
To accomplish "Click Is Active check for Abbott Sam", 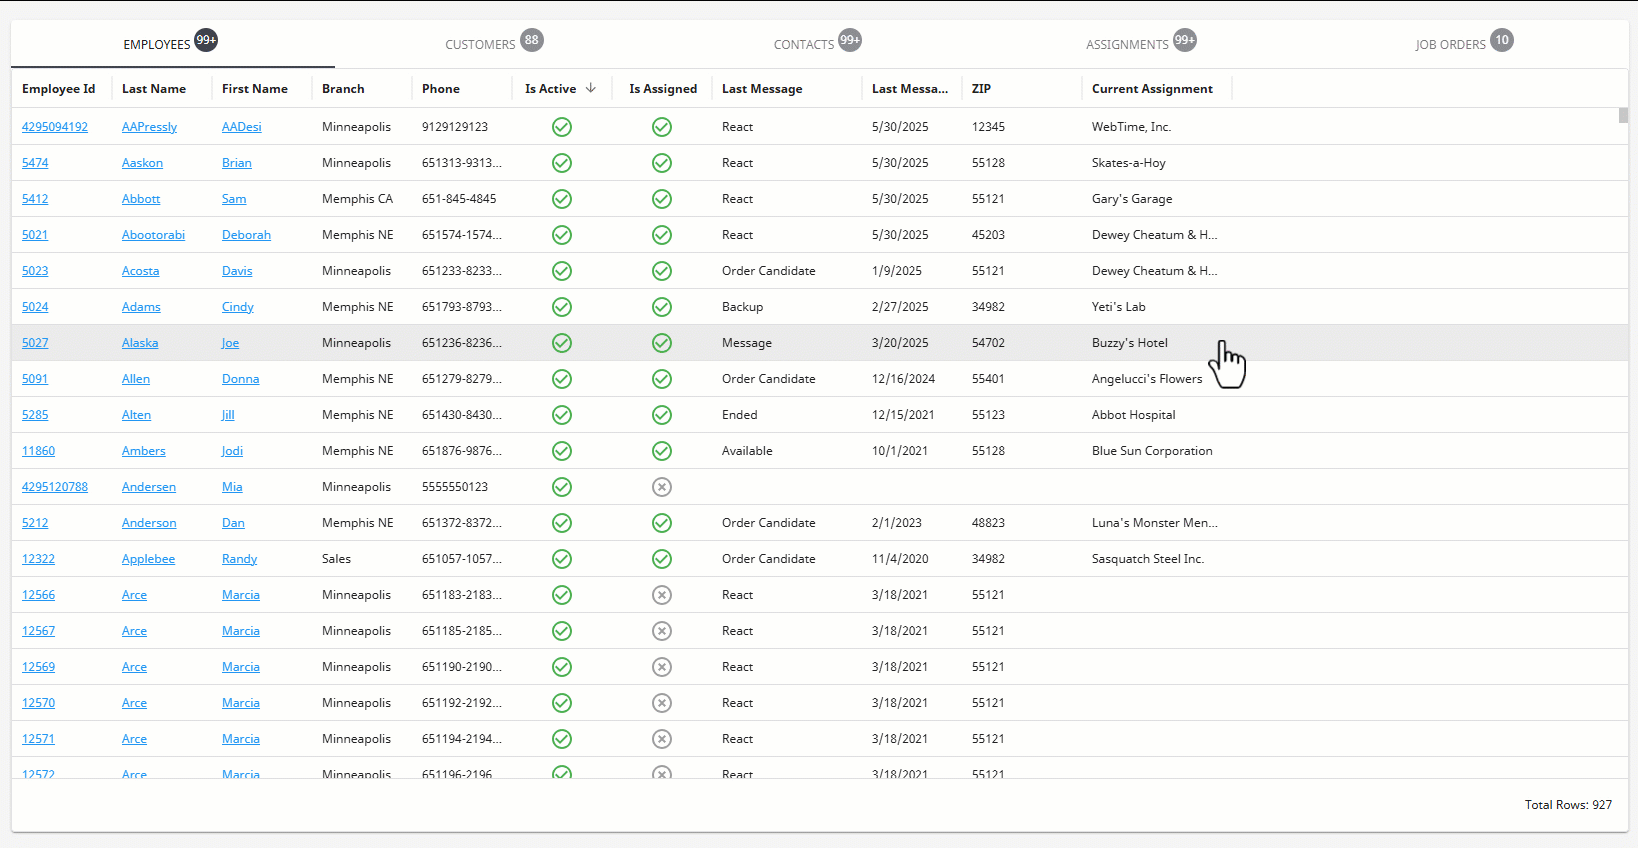I will pos(562,199).
